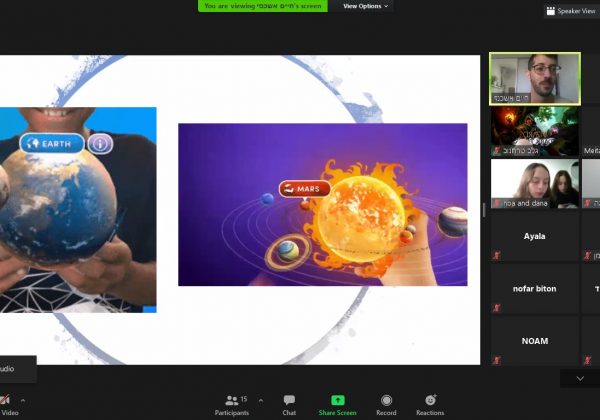Viewport: 600px width, 420px height.
Task: Select the active speaker's video thumbnail
Action: coord(535,79)
